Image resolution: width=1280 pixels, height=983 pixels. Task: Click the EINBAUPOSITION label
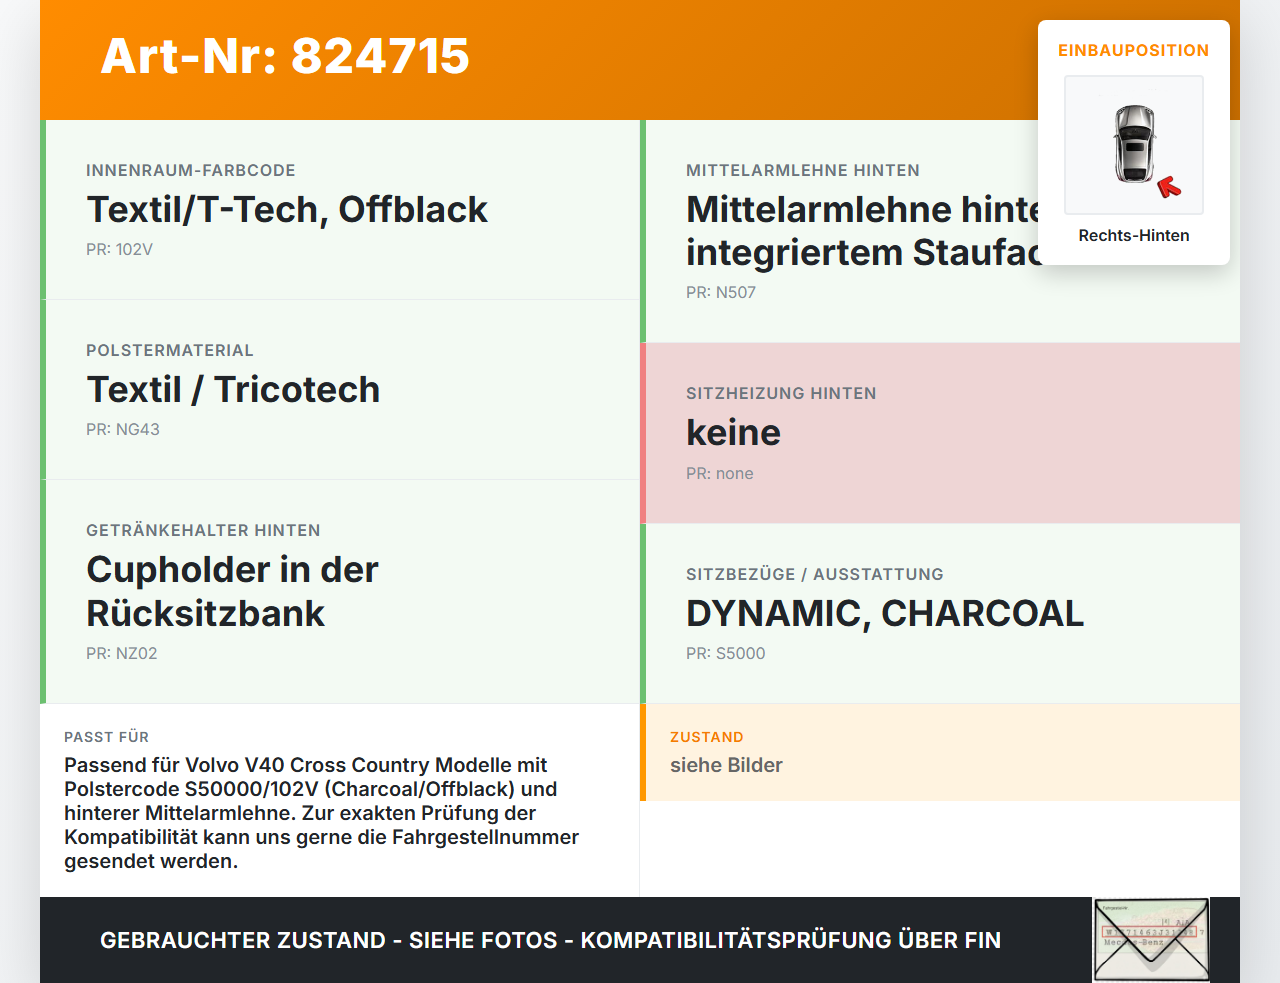[1134, 50]
